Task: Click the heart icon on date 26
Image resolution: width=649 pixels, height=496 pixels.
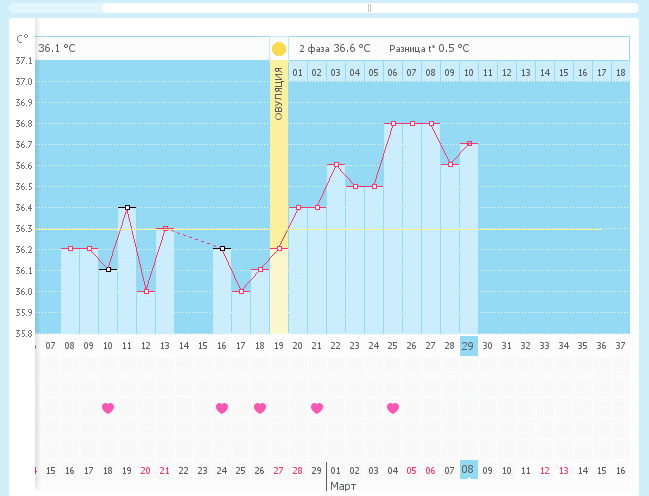Action: coord(260,408)
